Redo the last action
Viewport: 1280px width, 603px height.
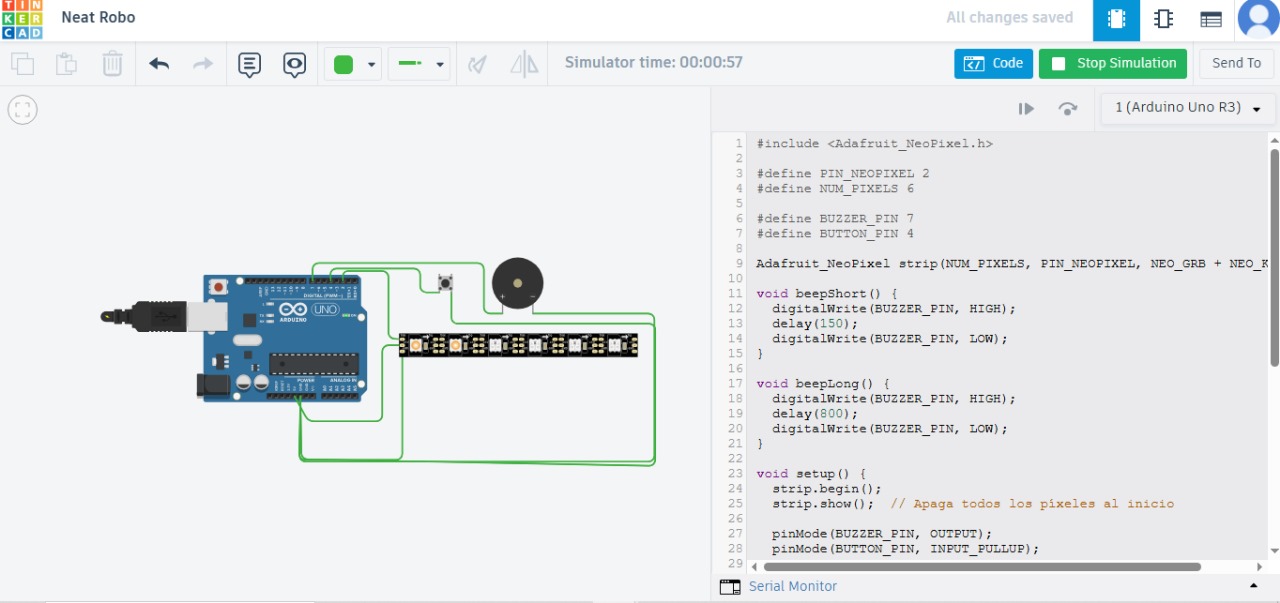click(203, 64)
